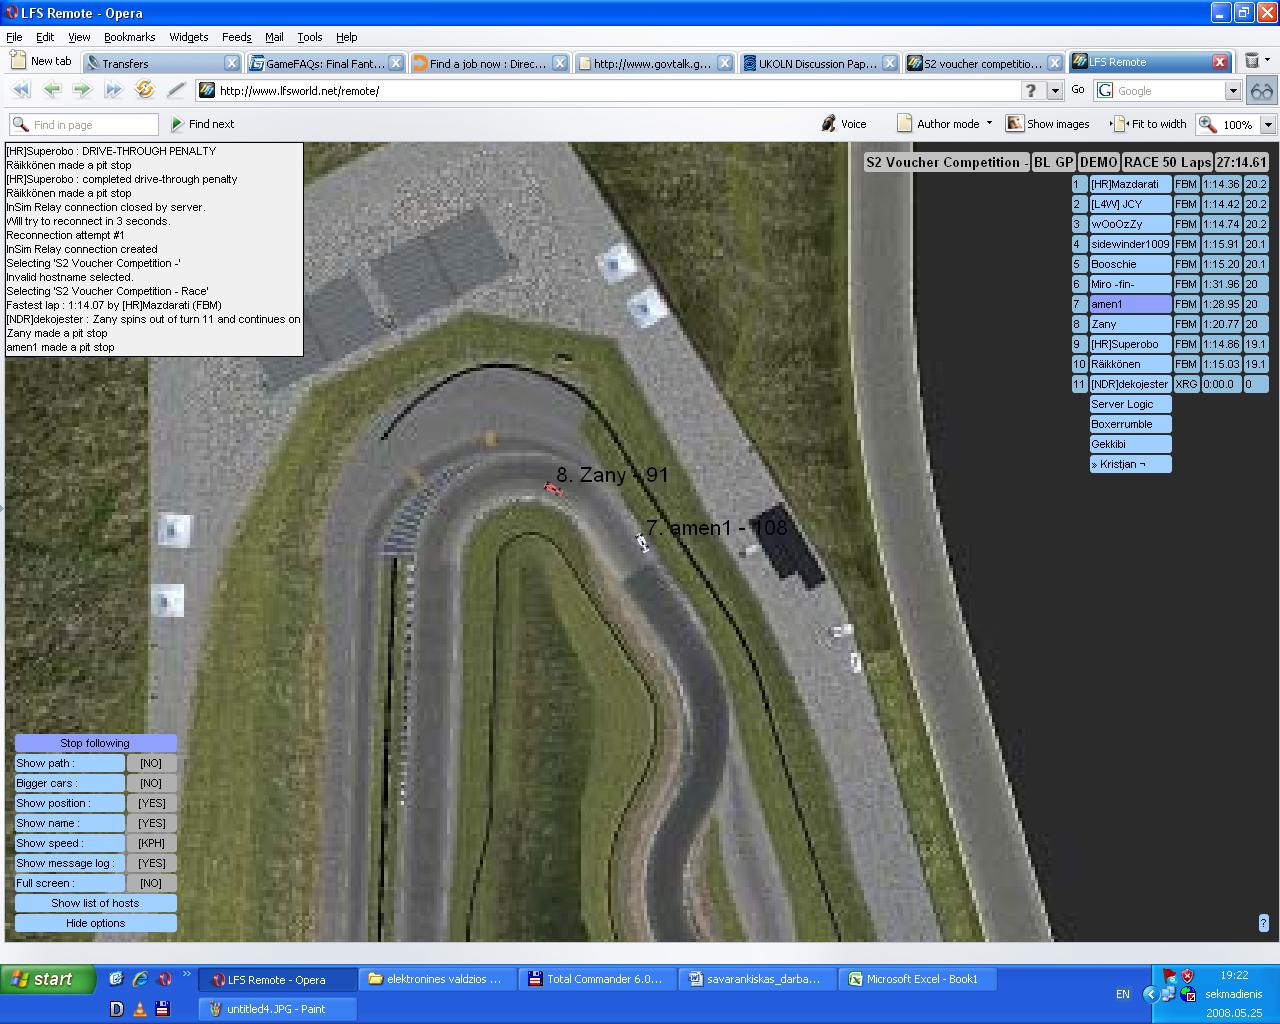Select driver [HR]Mazdarati in standings
This screenshot has width=1280, height=1024.
click(1130, 184)
